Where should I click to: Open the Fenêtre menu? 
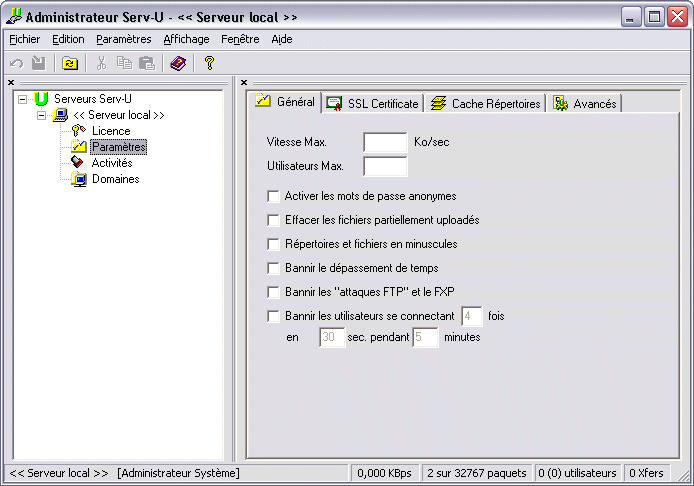tap(240, 39)
